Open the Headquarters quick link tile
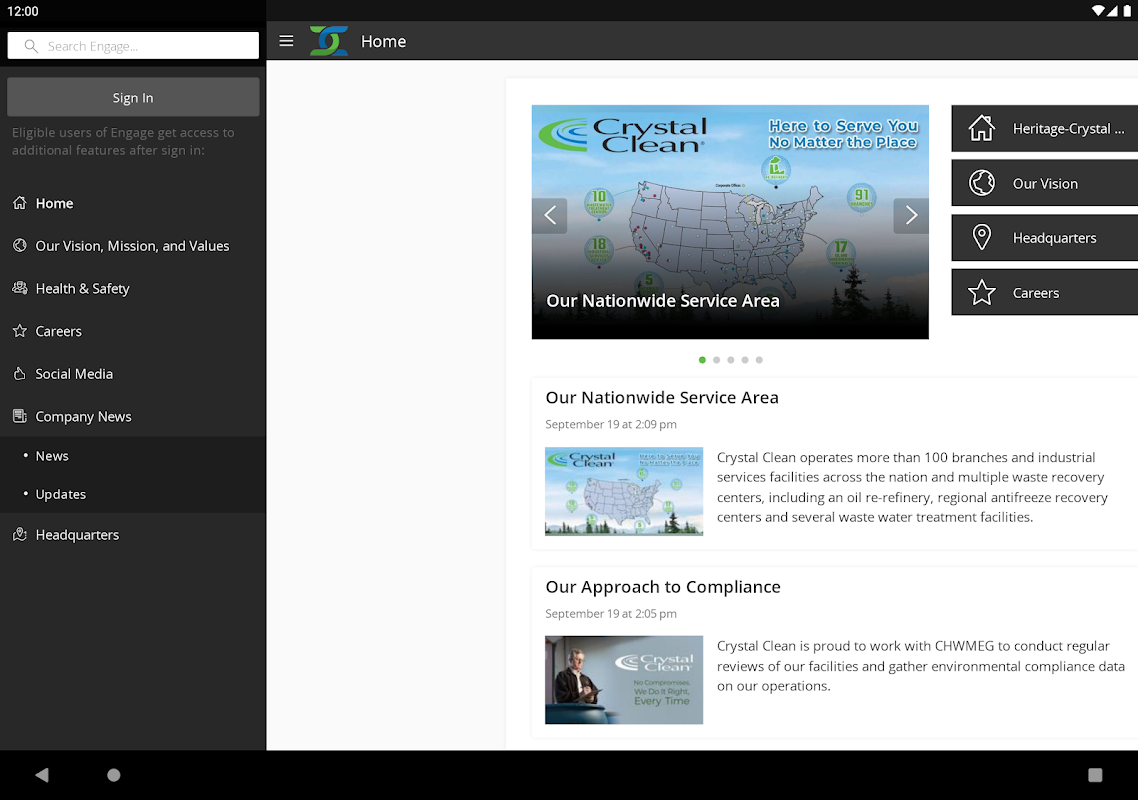Viewport: 1138px width, 800px height. click(1044, 237)
